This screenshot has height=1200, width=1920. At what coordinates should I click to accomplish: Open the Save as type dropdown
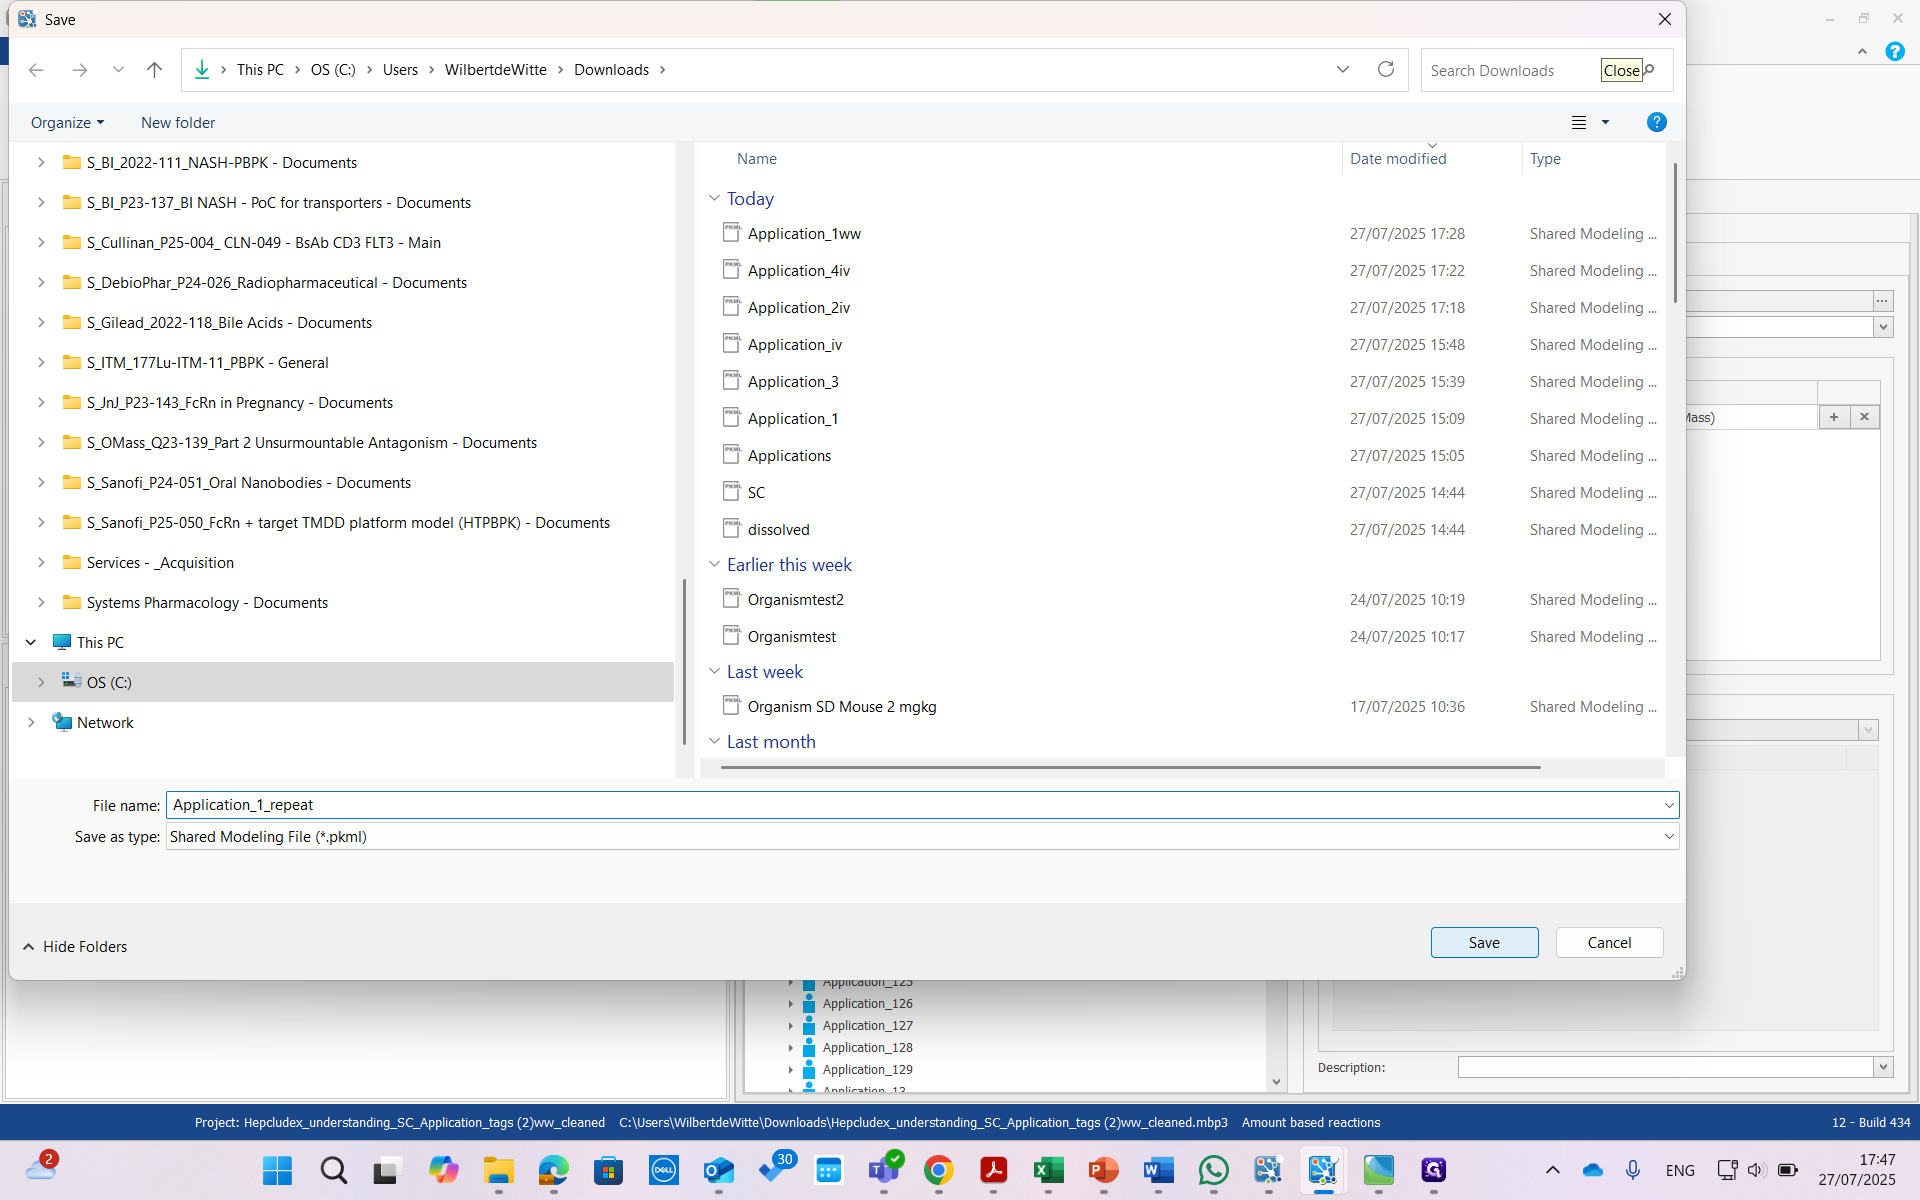tap(1668, 837)
